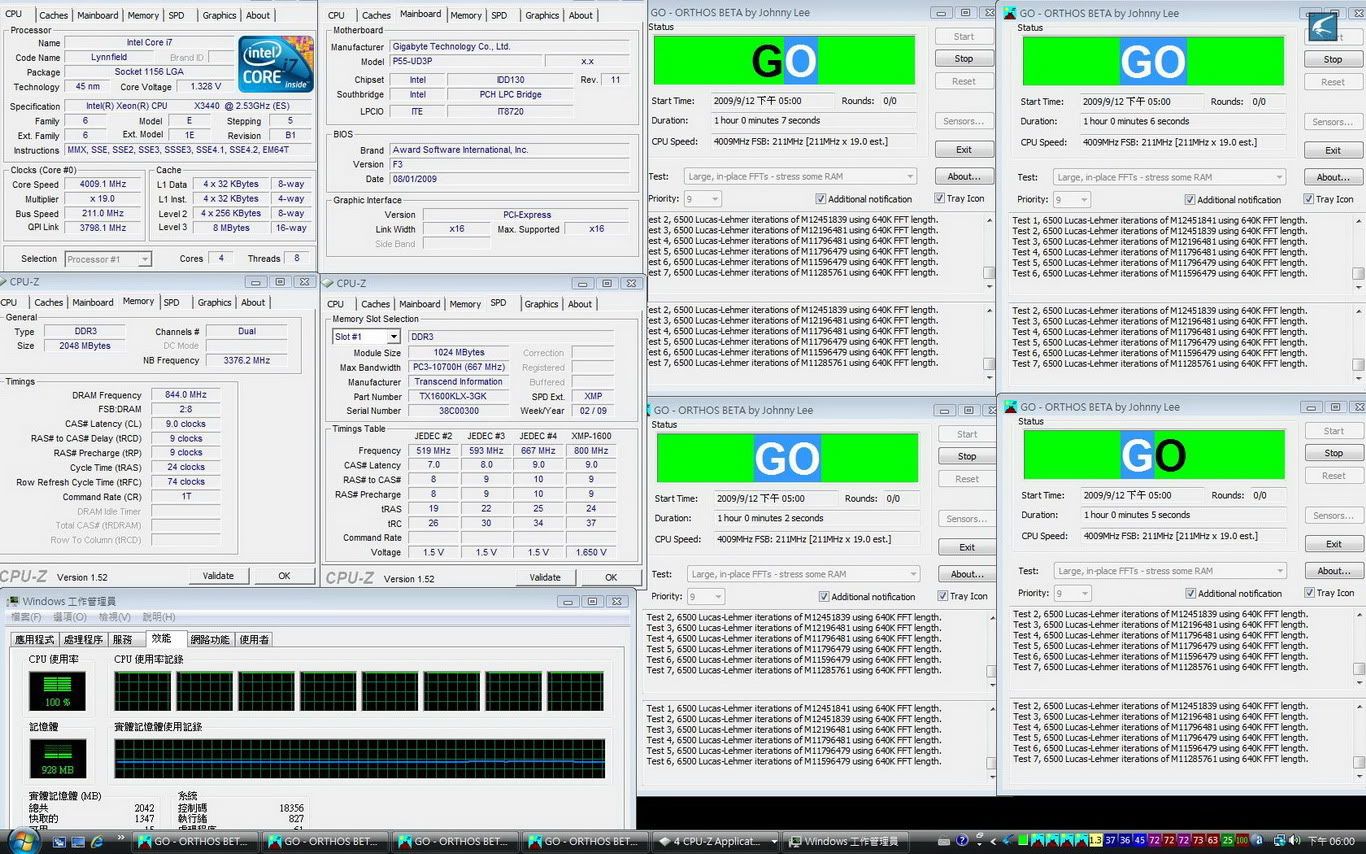Stop the ORTHOS test with 7 seconds duration

tap(964, 59)
